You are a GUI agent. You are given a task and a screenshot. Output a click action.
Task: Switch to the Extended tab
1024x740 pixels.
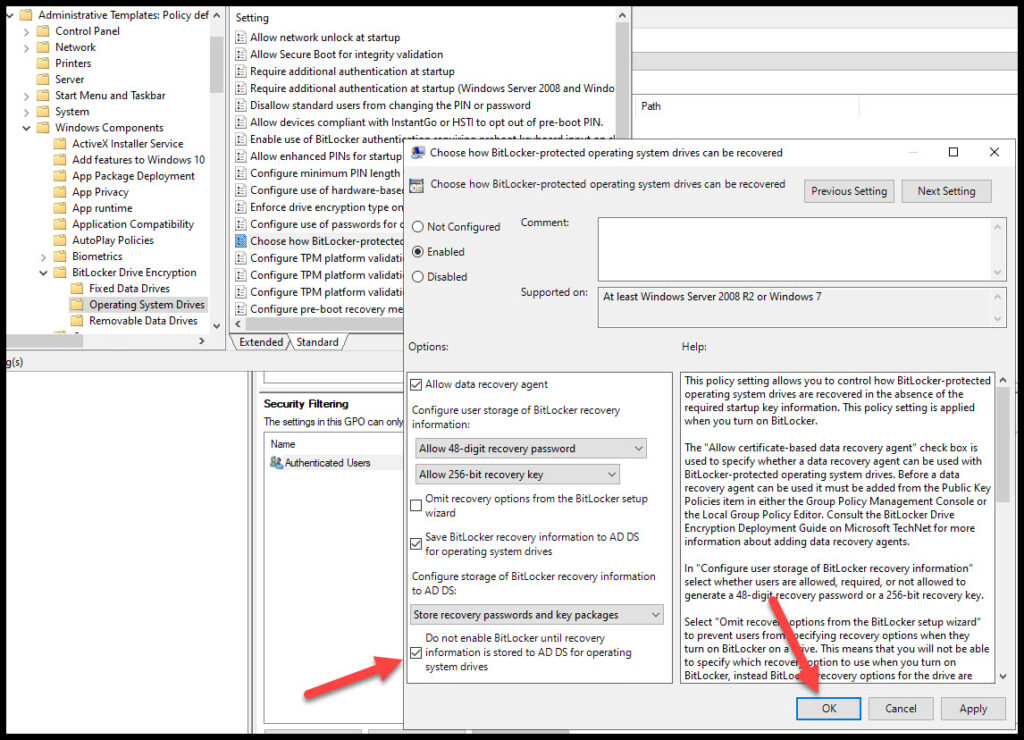(261, 342)
